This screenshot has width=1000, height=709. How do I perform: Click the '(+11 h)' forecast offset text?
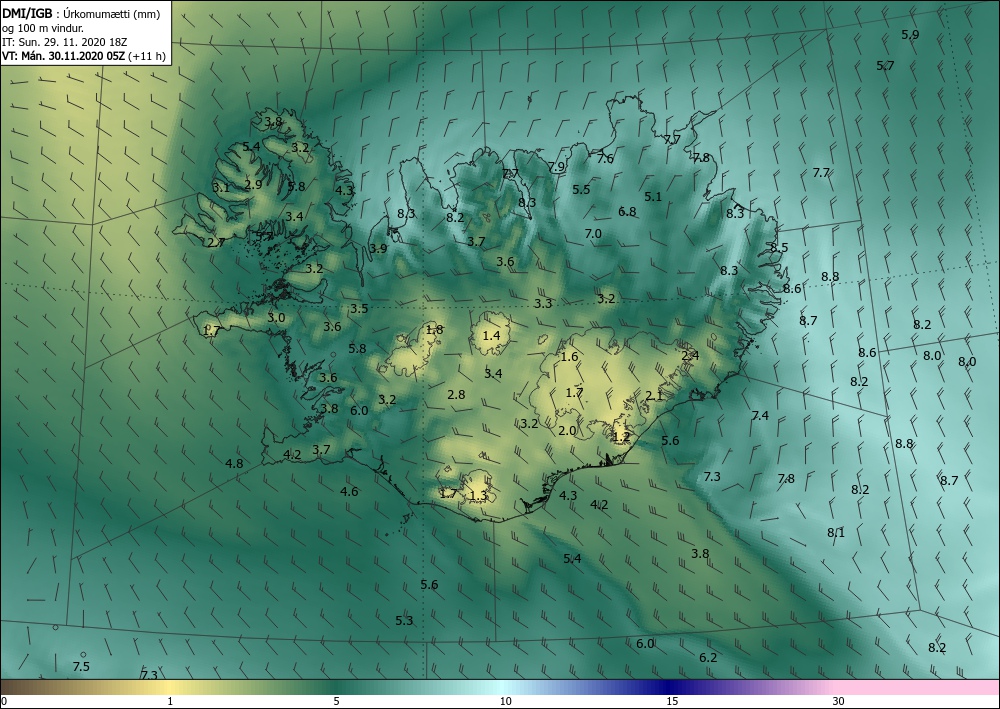pyautogui.click(x=147, y=56)
